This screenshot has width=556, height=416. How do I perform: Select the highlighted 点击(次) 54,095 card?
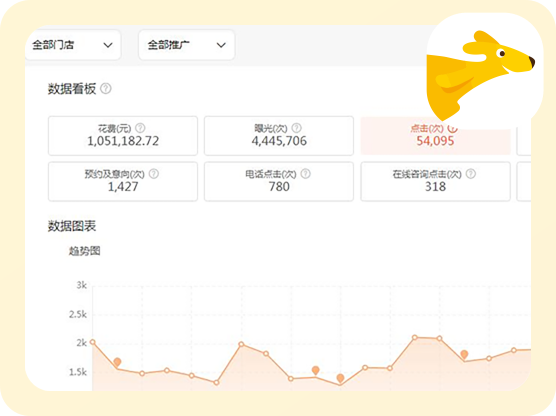435,135
